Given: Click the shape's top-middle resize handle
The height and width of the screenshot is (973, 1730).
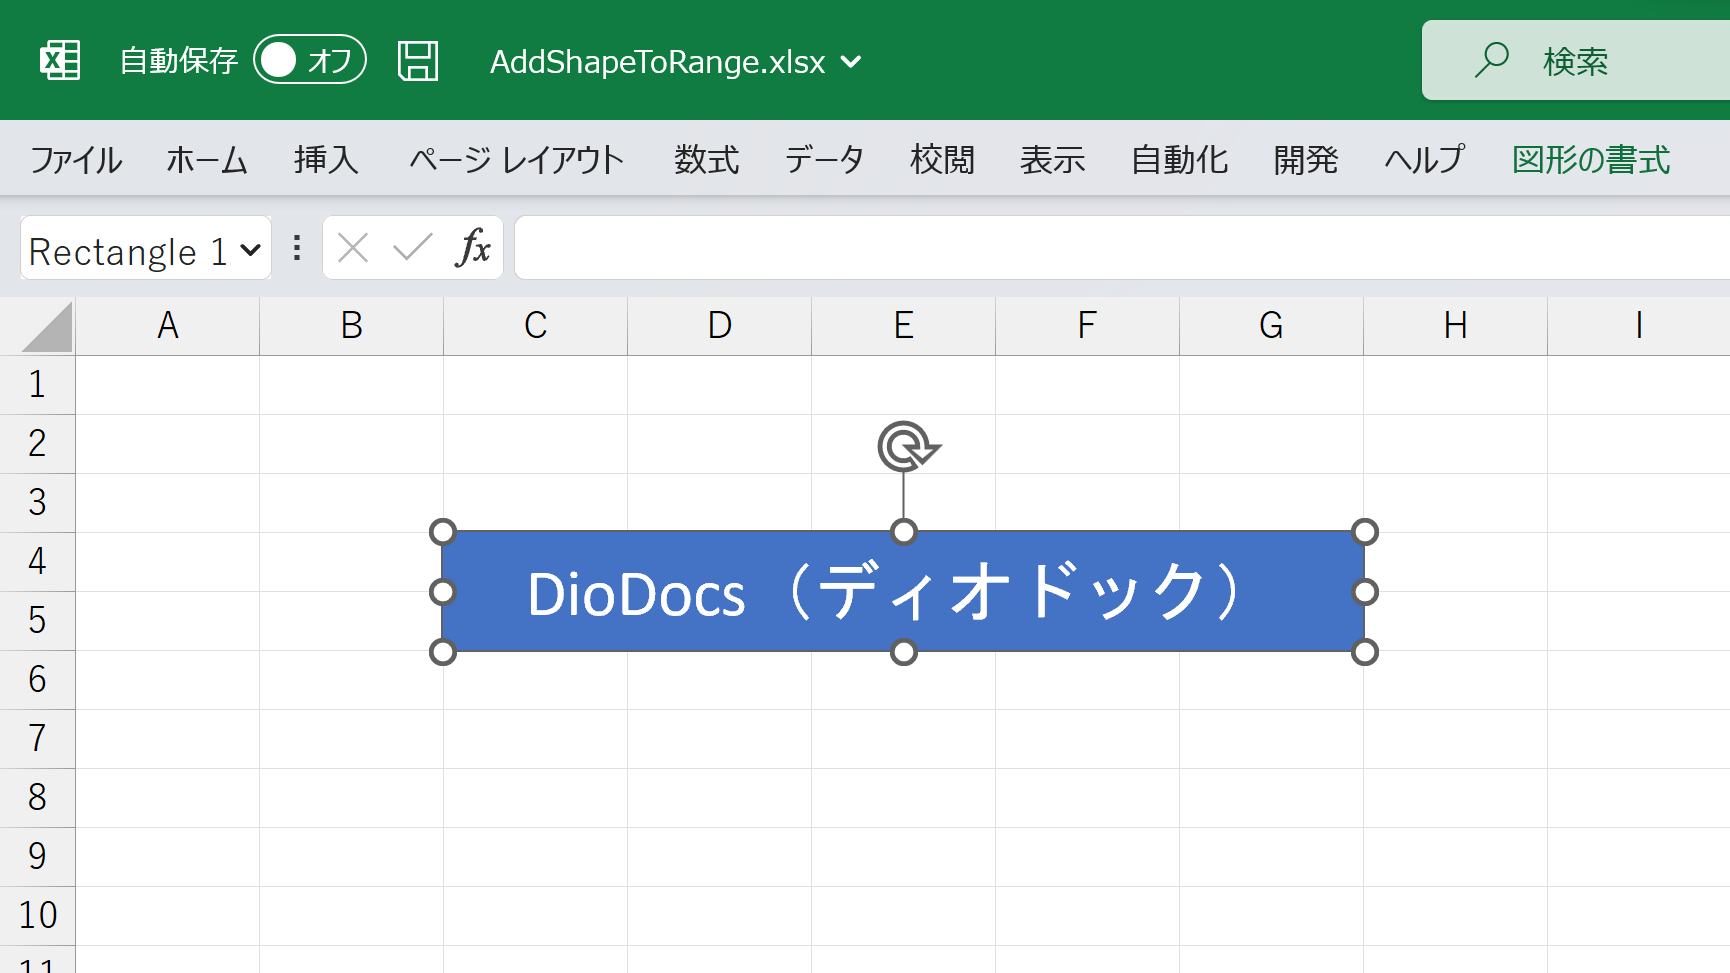Looking at the screenshot, I should click(x=904, y=532).
